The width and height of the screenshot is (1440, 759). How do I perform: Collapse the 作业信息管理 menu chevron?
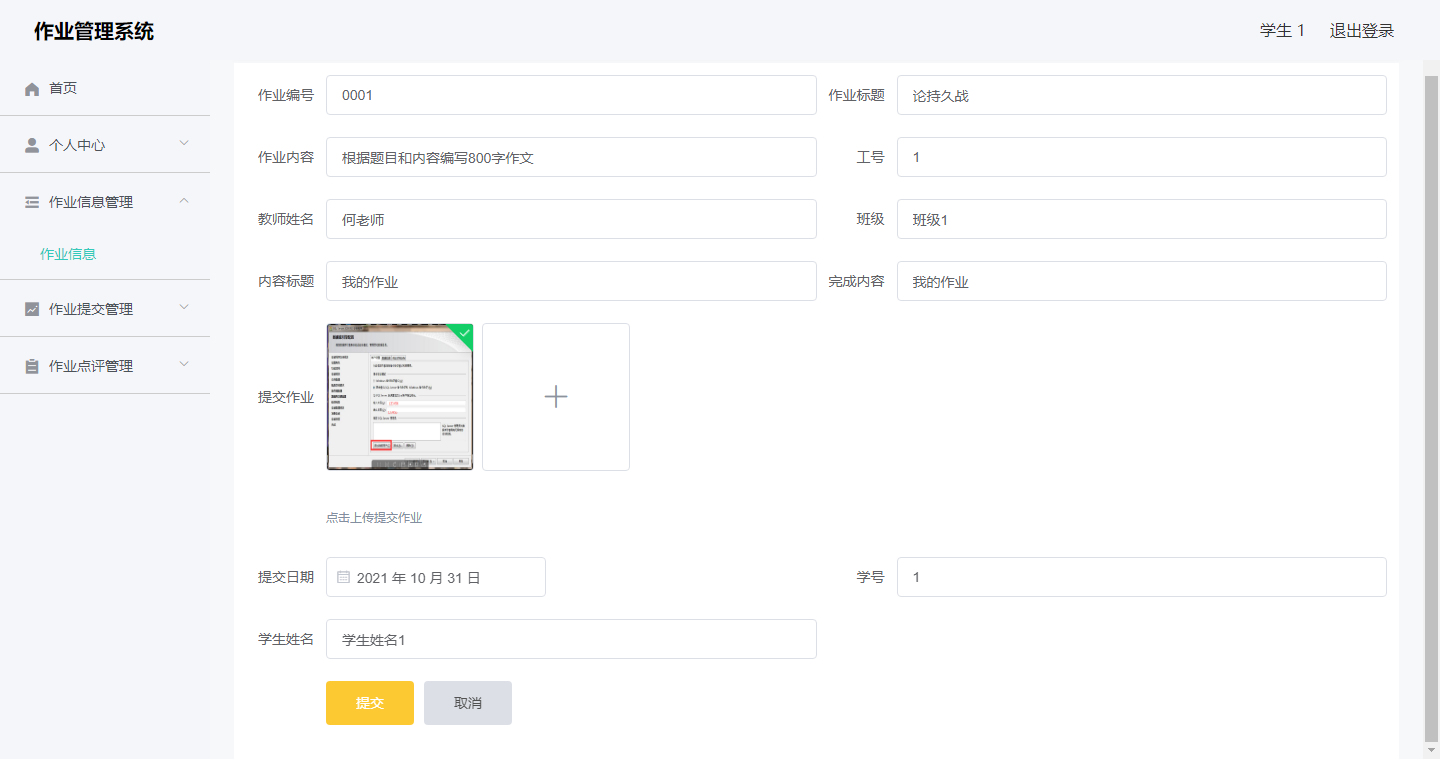(184, 200)
